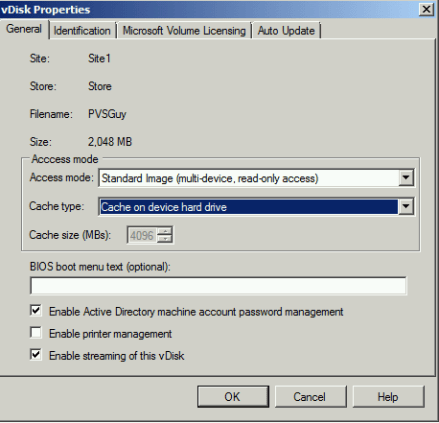Confirm with the OK button
Screen dimensions: 439x423
[x=233, y=397]
